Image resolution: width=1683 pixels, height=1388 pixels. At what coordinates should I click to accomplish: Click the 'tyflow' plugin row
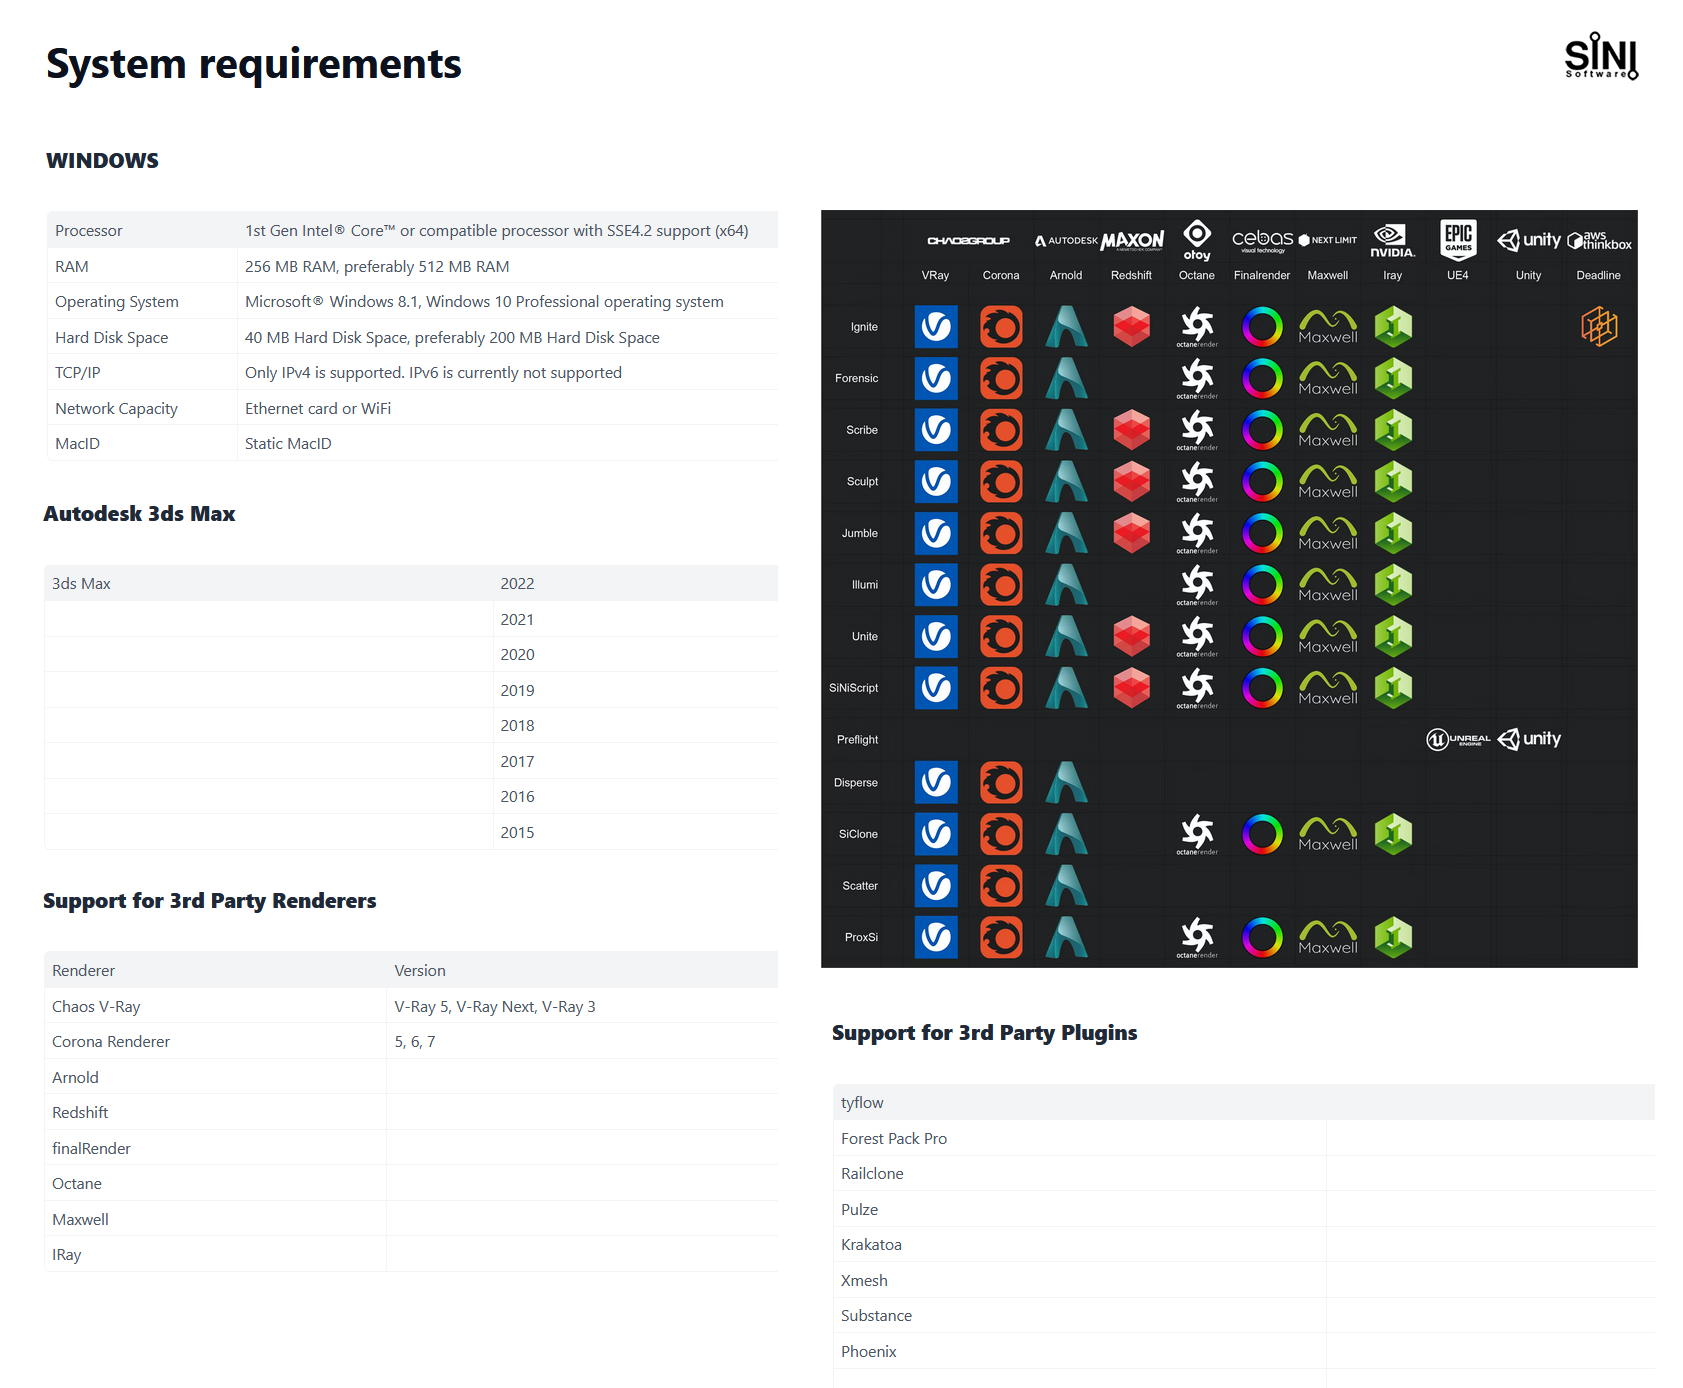(1244, 1102)
